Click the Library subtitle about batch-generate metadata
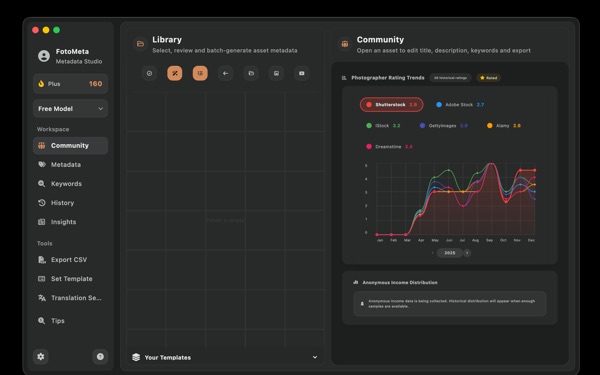Image resolution: width=600 pixels, height=375 pixels. tap(225, 51)
